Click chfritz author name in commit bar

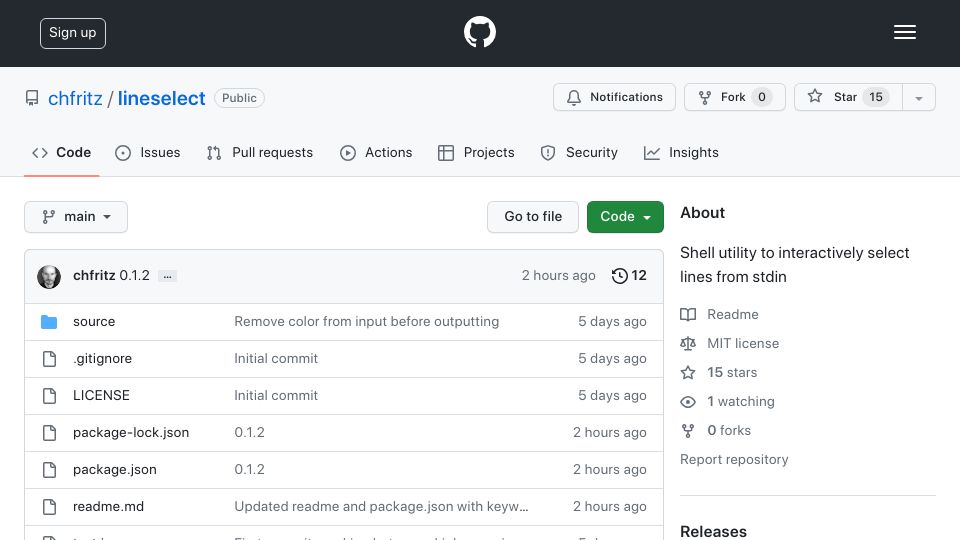point(94,276)
